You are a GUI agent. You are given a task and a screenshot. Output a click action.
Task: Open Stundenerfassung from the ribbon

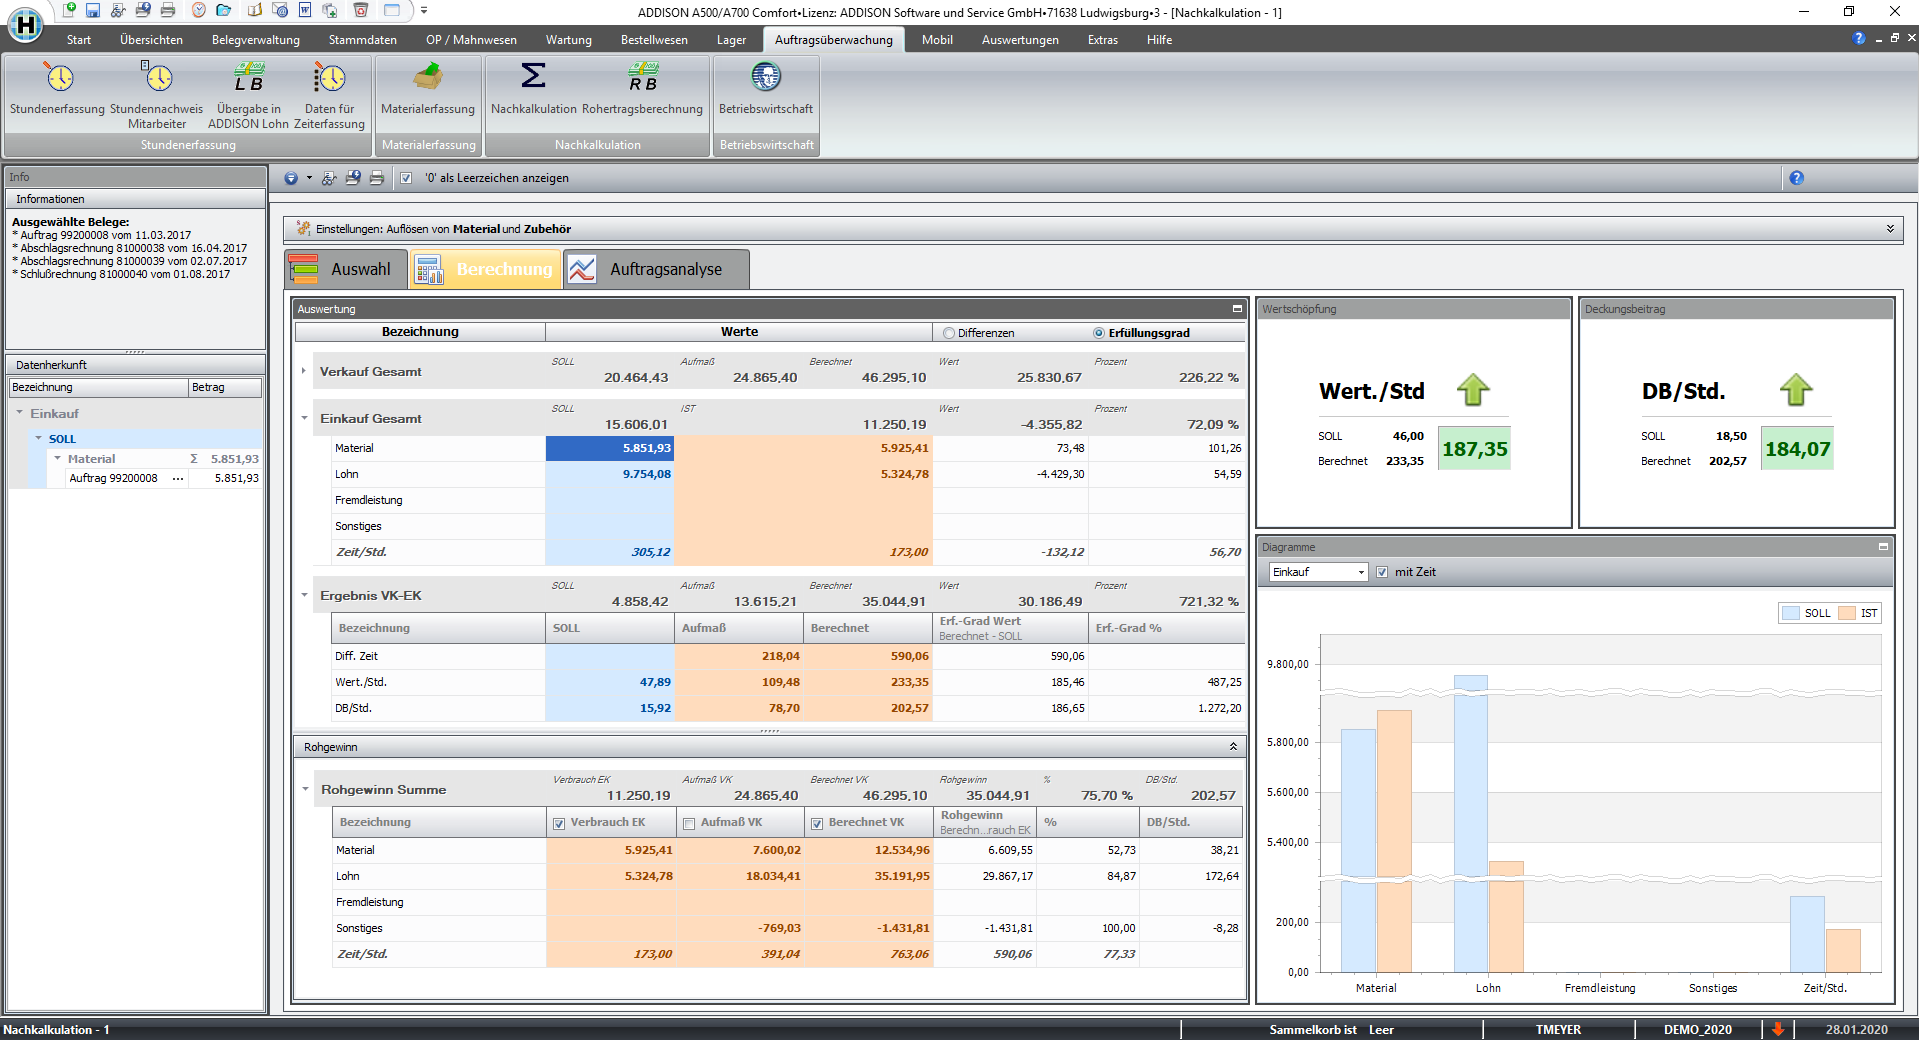58,79
